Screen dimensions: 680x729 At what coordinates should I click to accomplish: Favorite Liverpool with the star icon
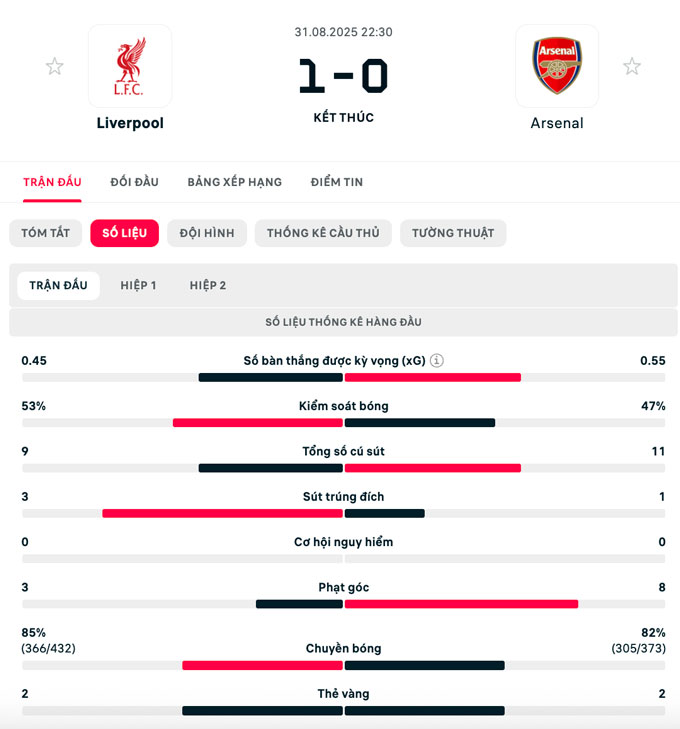[54, 67]
